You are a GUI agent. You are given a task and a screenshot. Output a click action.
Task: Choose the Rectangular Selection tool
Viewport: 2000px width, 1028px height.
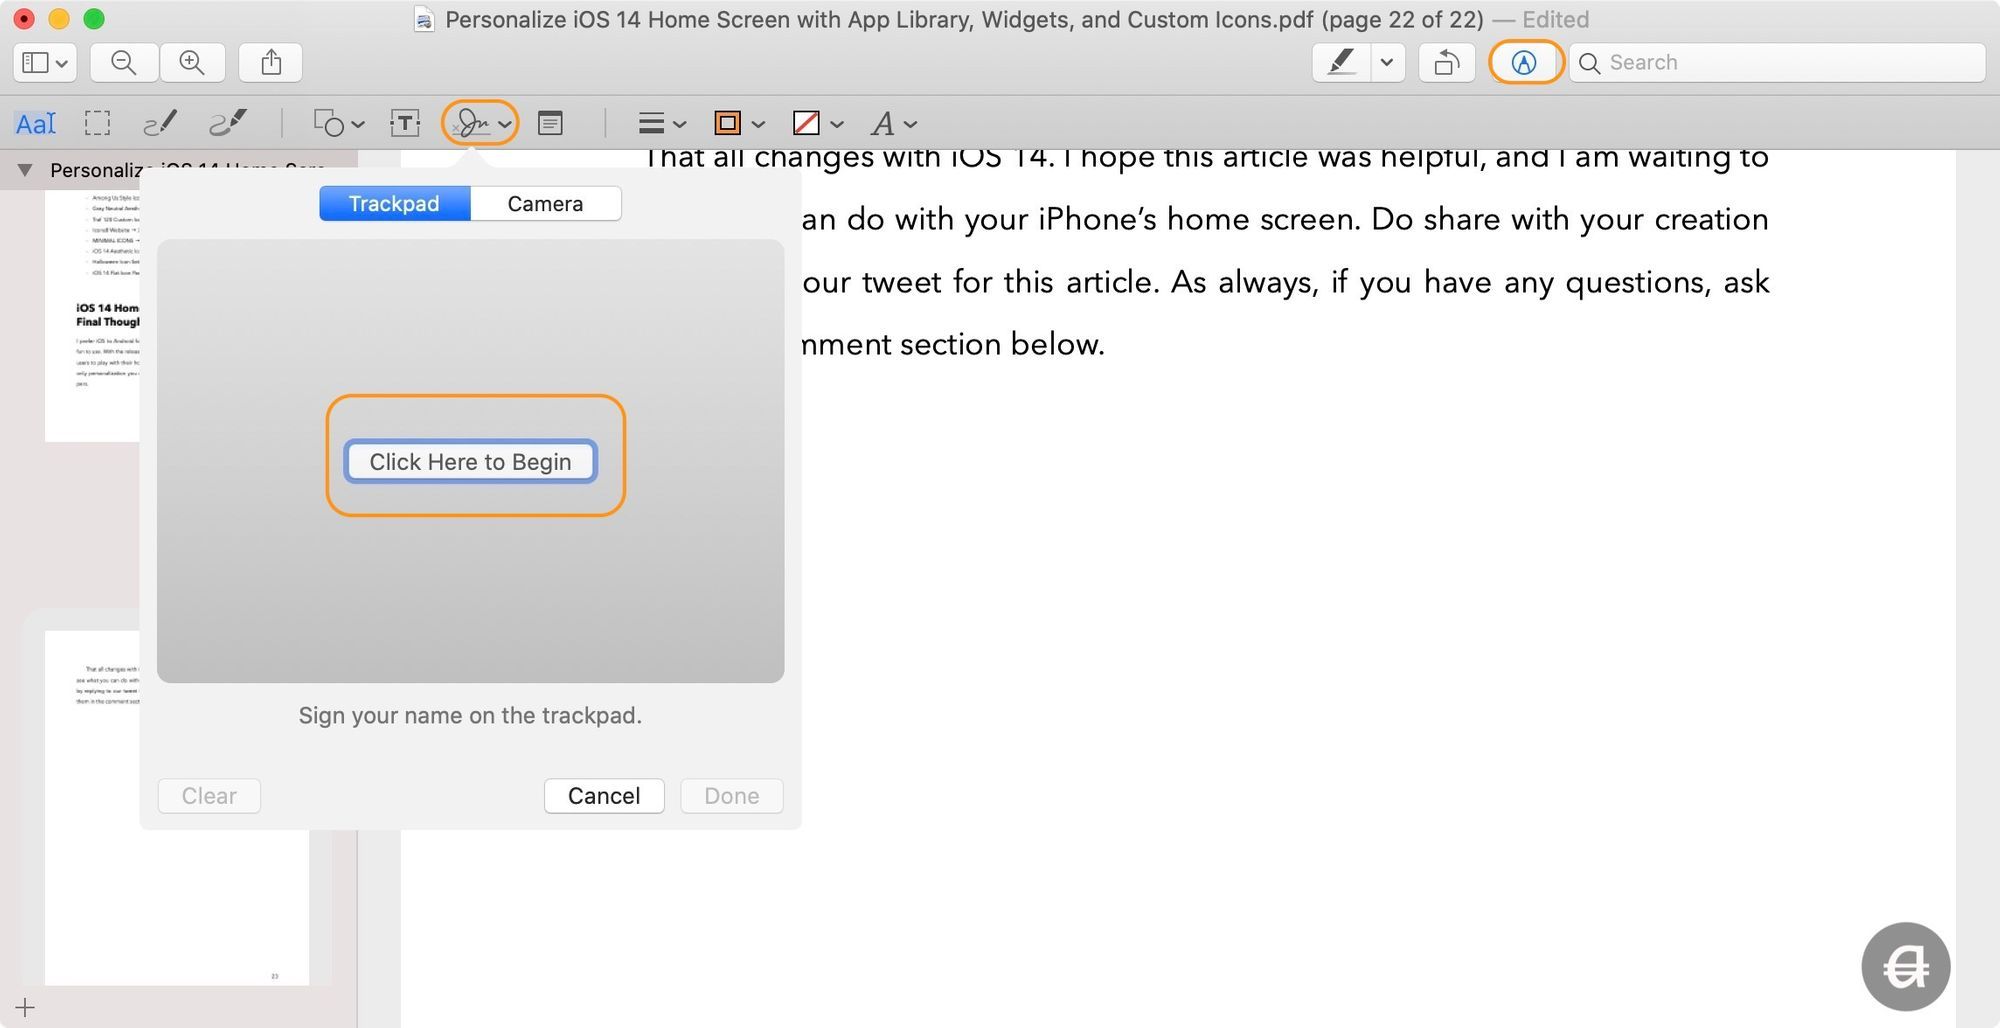click(x=97, y=124)
